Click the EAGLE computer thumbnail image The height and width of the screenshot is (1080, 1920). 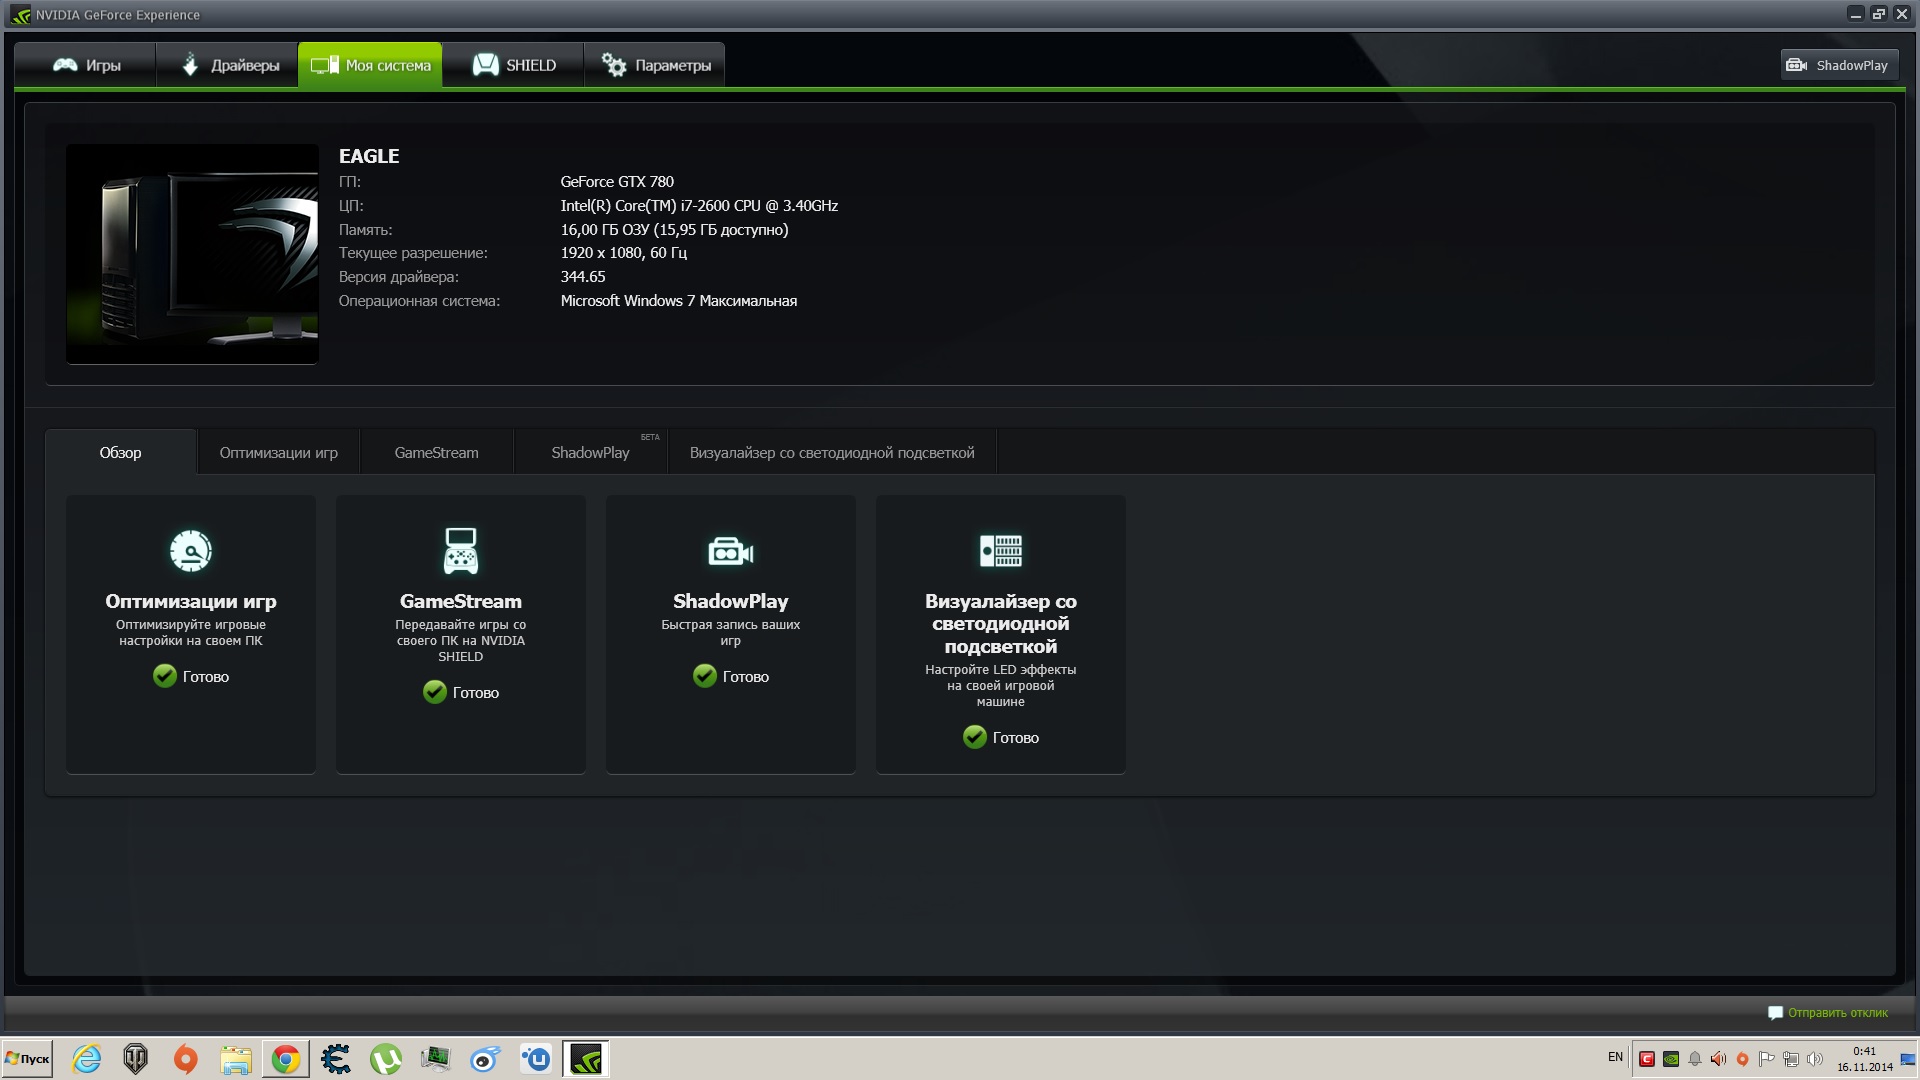(192, 254)
